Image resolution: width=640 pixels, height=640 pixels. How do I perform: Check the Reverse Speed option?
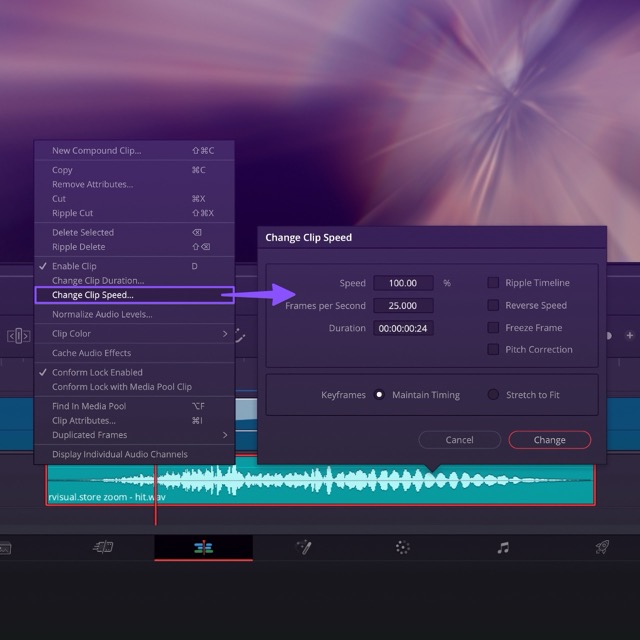(x=493, y=305)
